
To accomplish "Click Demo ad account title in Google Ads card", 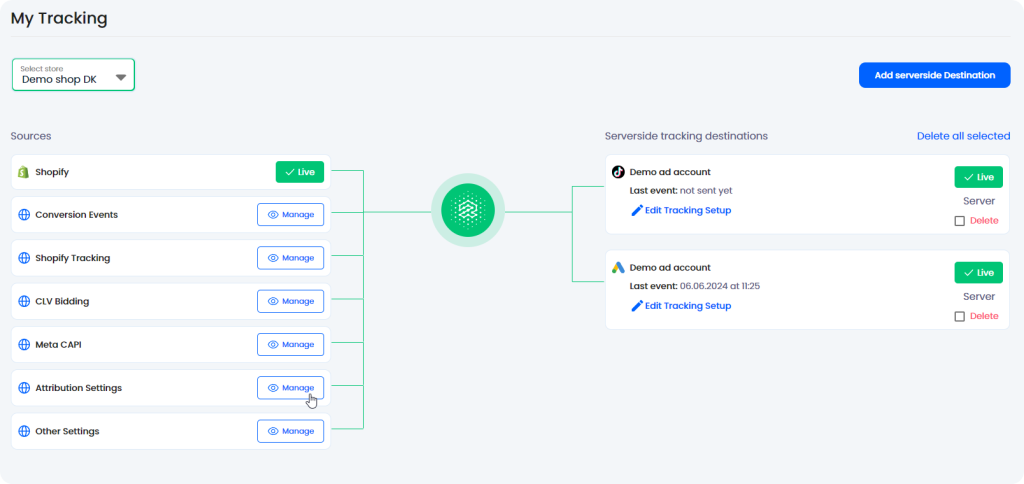I will 670,268.
